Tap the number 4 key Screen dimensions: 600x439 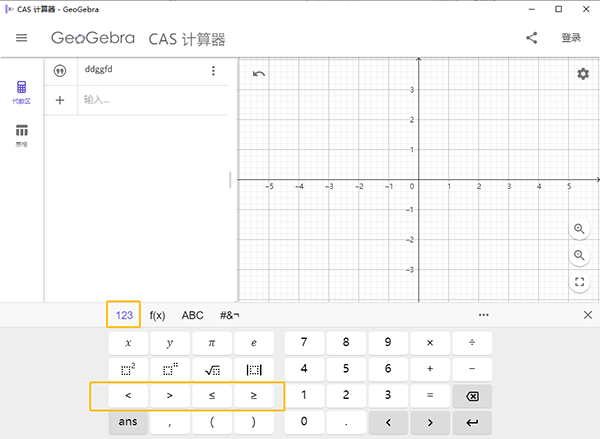(304, 369)
